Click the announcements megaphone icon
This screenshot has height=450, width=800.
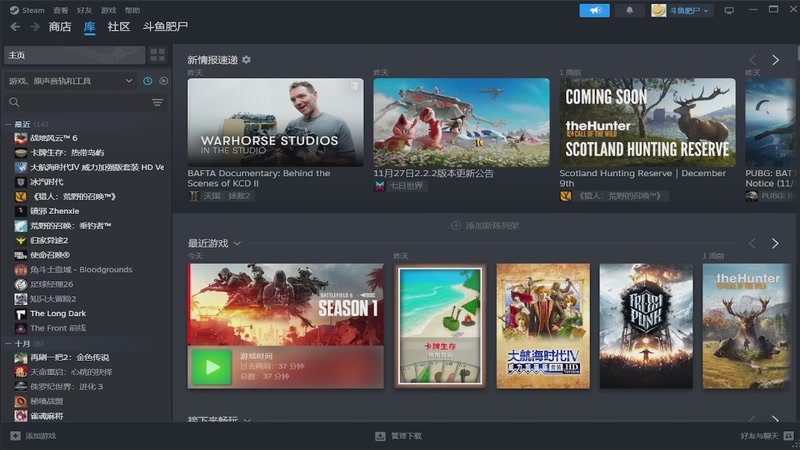[594, 10]
